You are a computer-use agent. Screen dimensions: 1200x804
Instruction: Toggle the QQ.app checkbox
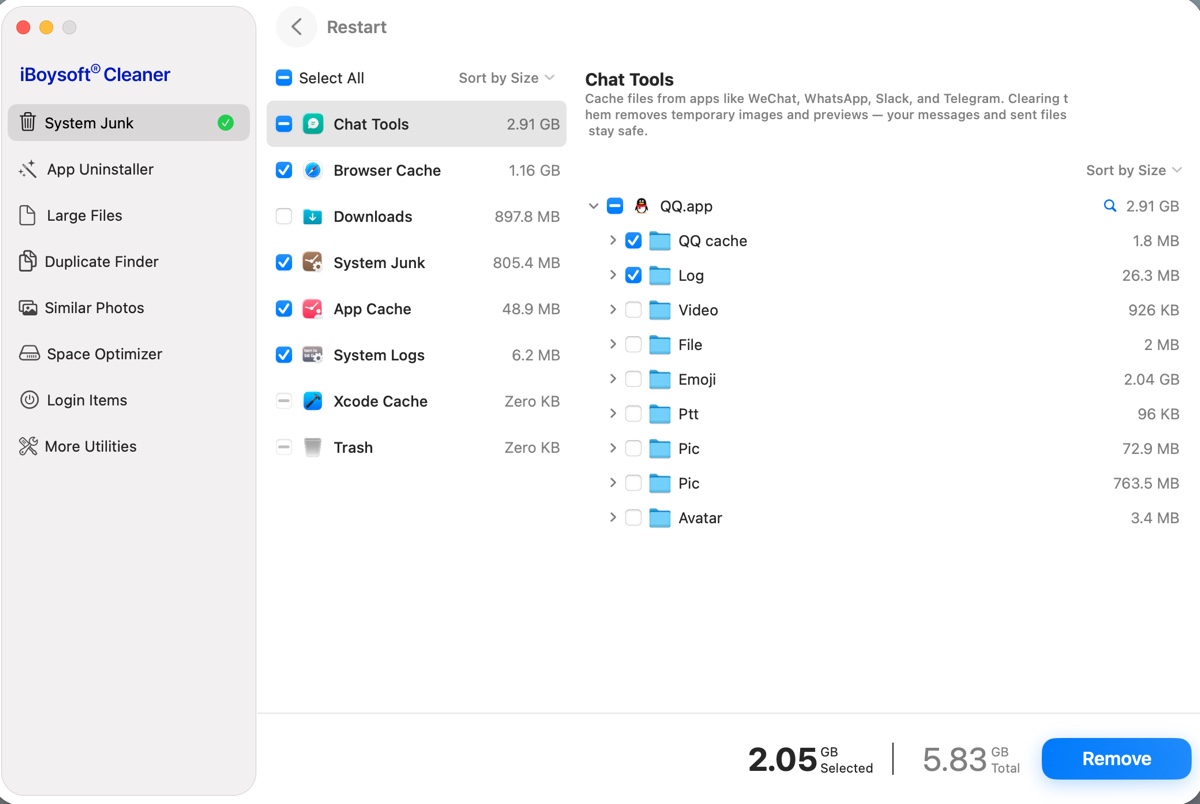[615, 206]
